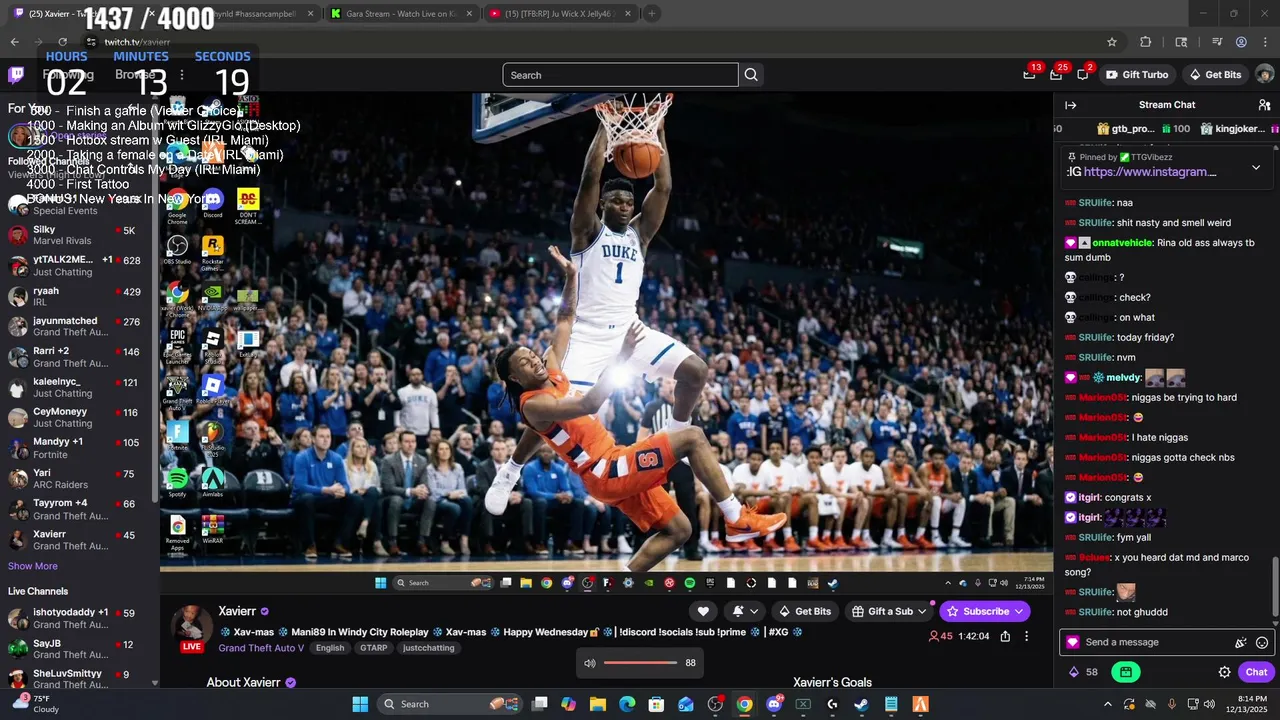Open the notifications inbox showing 25
This screenshot has height=720, width=1280.
(1056, 75)
